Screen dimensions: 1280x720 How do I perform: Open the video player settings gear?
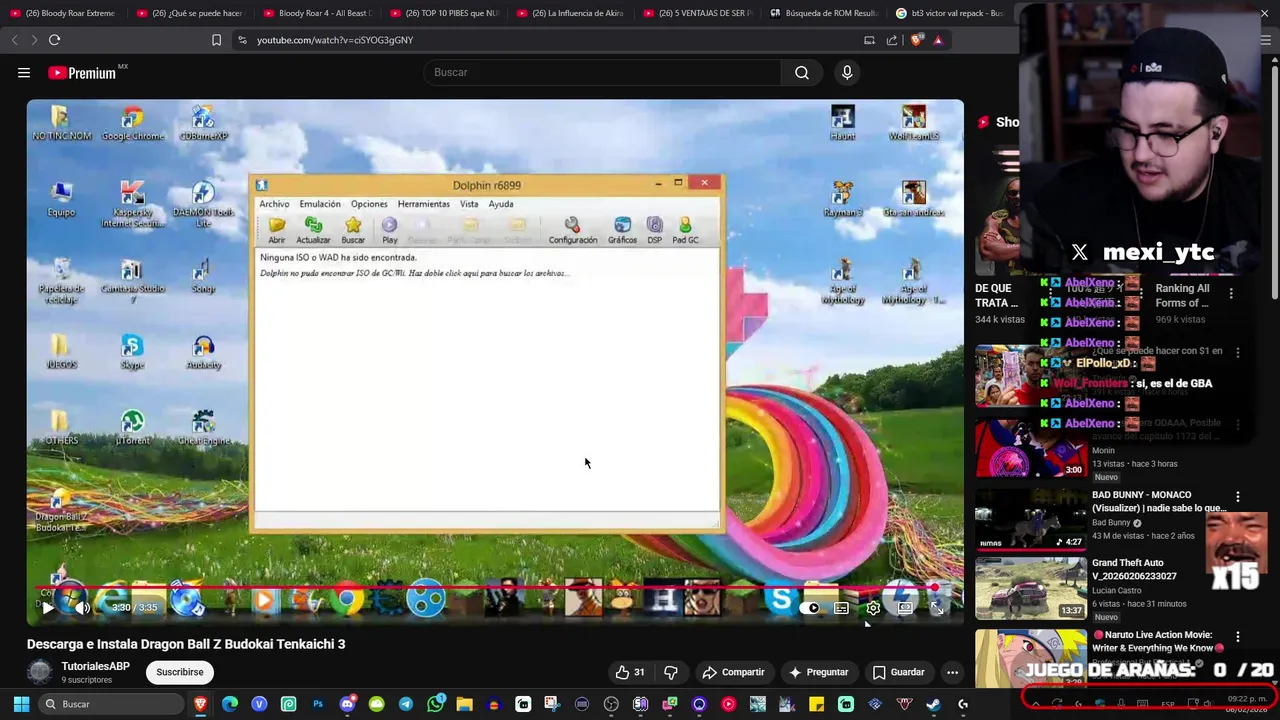coord(873,608)
